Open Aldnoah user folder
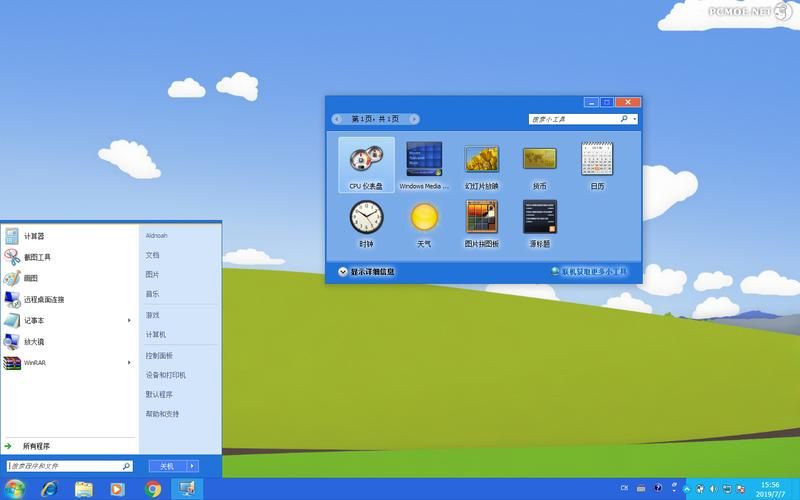This screenshot has height=500, width=800. pyautogui.click(x=156, y=235)
